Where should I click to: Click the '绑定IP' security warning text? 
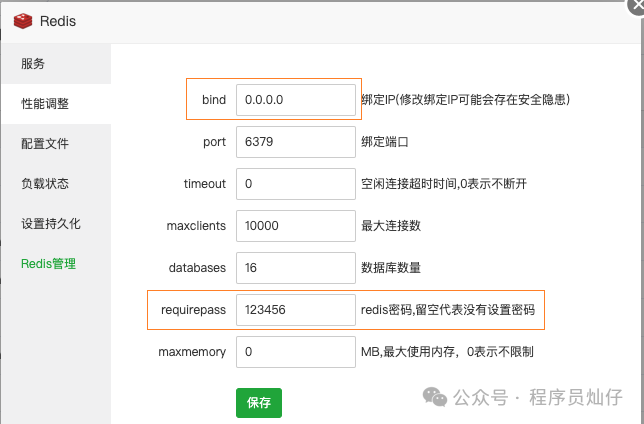pos(465,100)
